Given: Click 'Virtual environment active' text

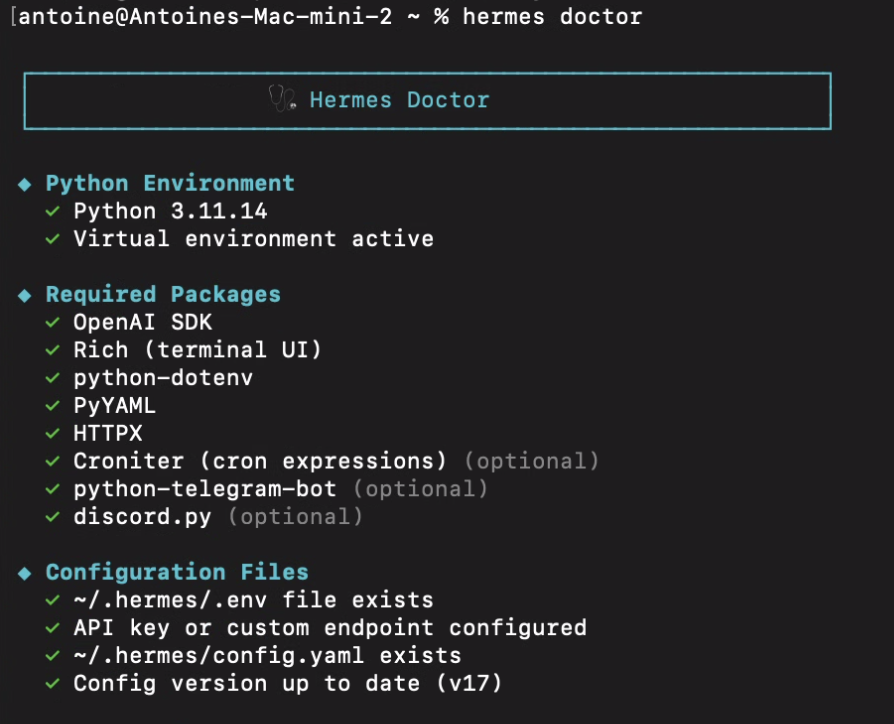Looking at the screenshot, I should [x=254, y=239].
